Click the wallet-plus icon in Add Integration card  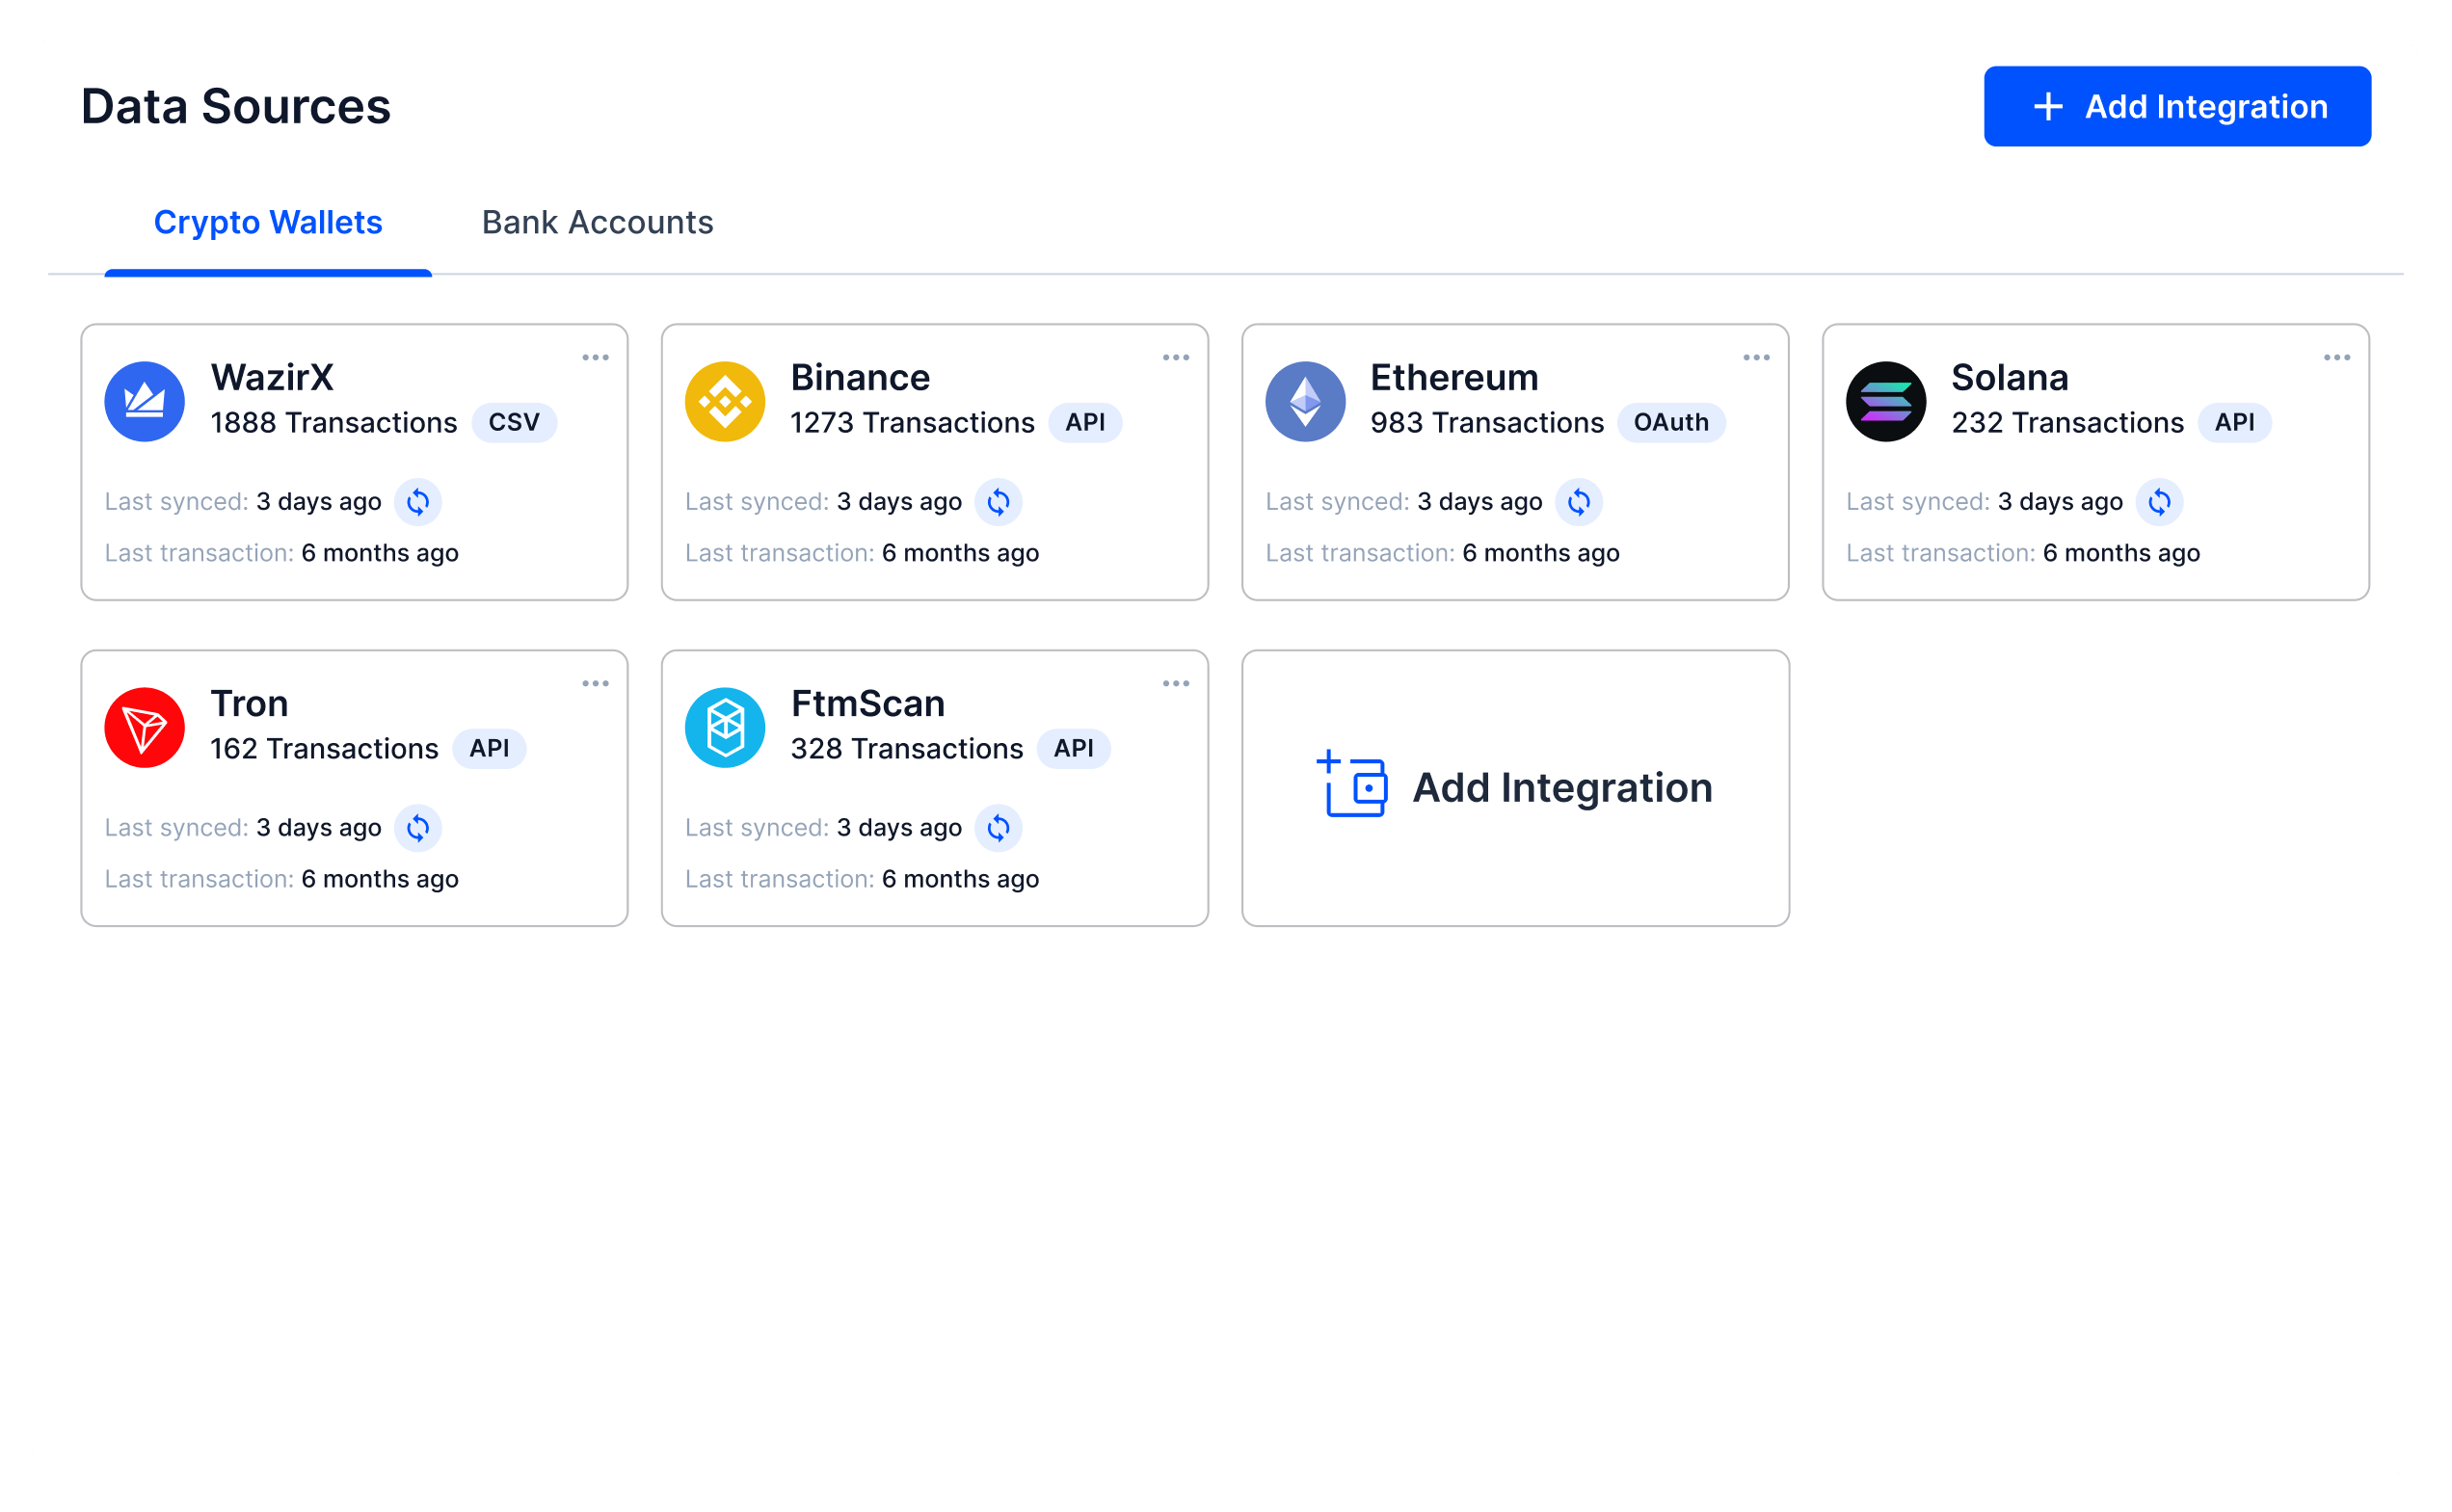(x=1352, y=783)
